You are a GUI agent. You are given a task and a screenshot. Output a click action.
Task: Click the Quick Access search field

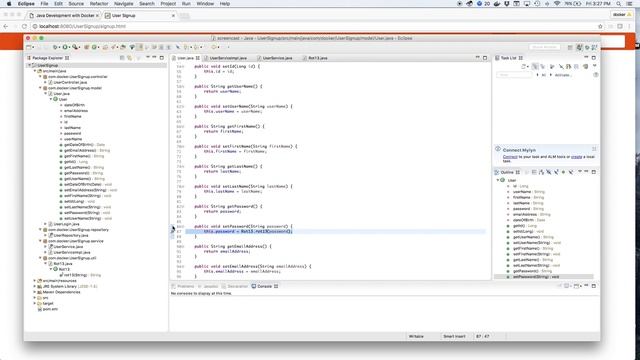pos(544,47)
